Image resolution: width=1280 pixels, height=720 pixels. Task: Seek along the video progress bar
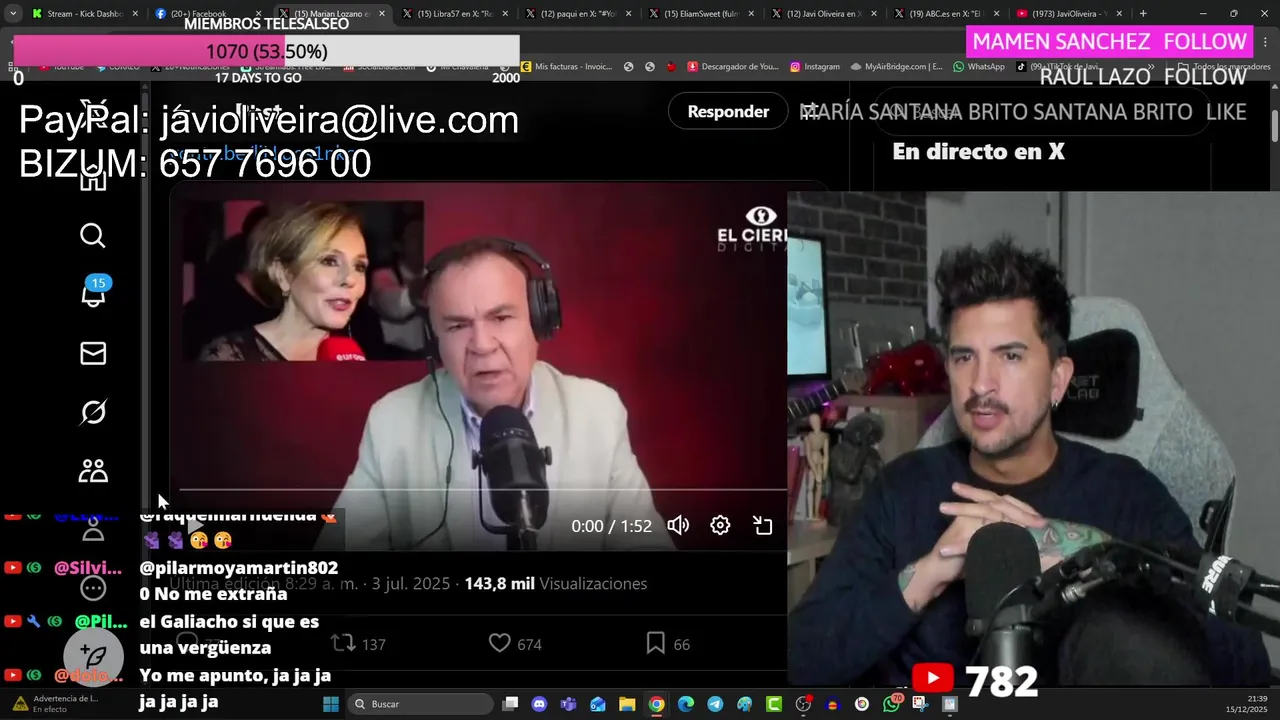click(x=483, y=490)
